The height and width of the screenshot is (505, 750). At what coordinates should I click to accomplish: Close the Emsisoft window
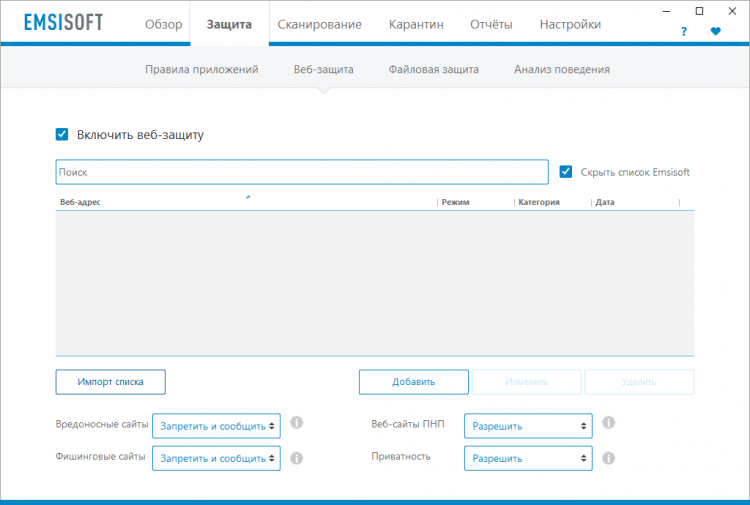[x=732, y=11]
